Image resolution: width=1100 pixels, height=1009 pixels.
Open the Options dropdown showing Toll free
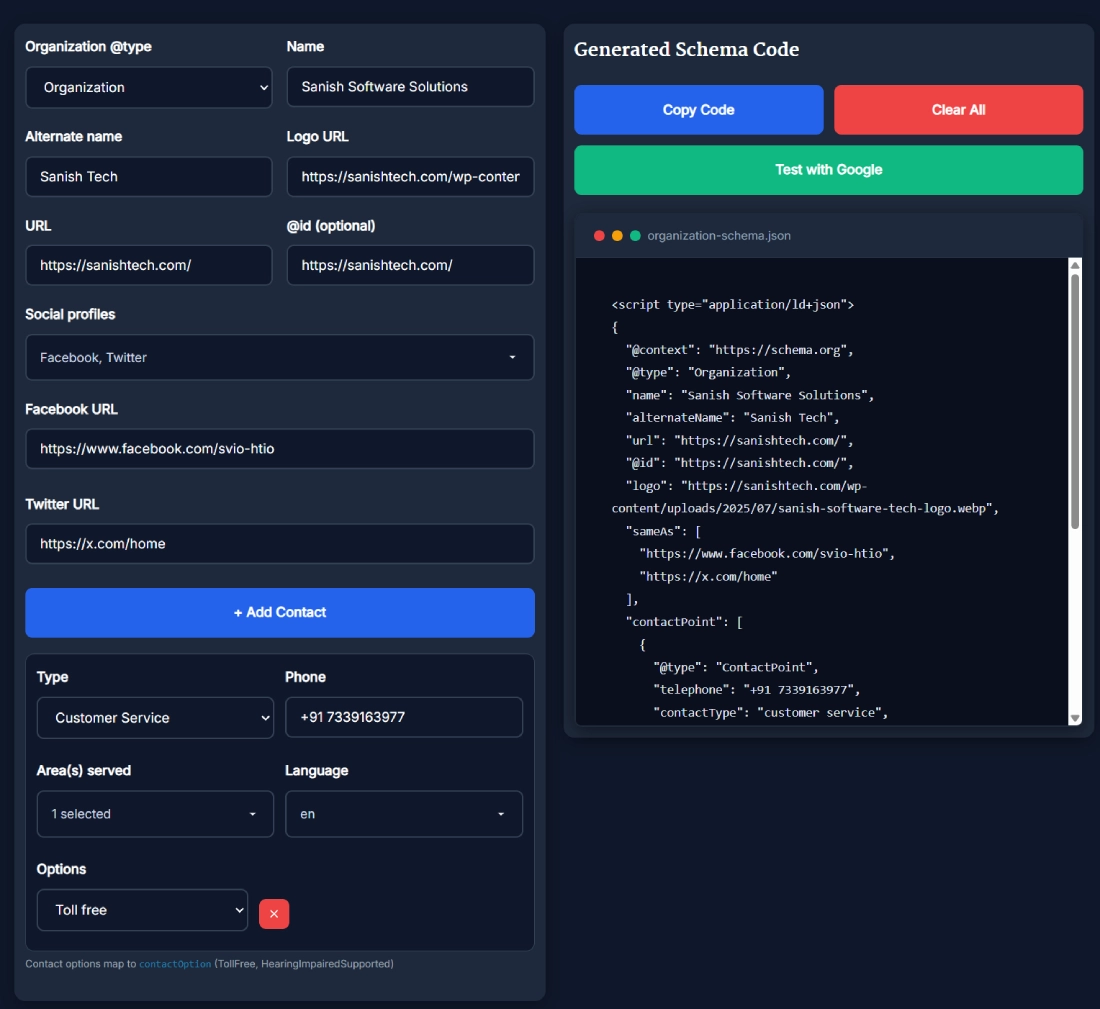[142, 909]
